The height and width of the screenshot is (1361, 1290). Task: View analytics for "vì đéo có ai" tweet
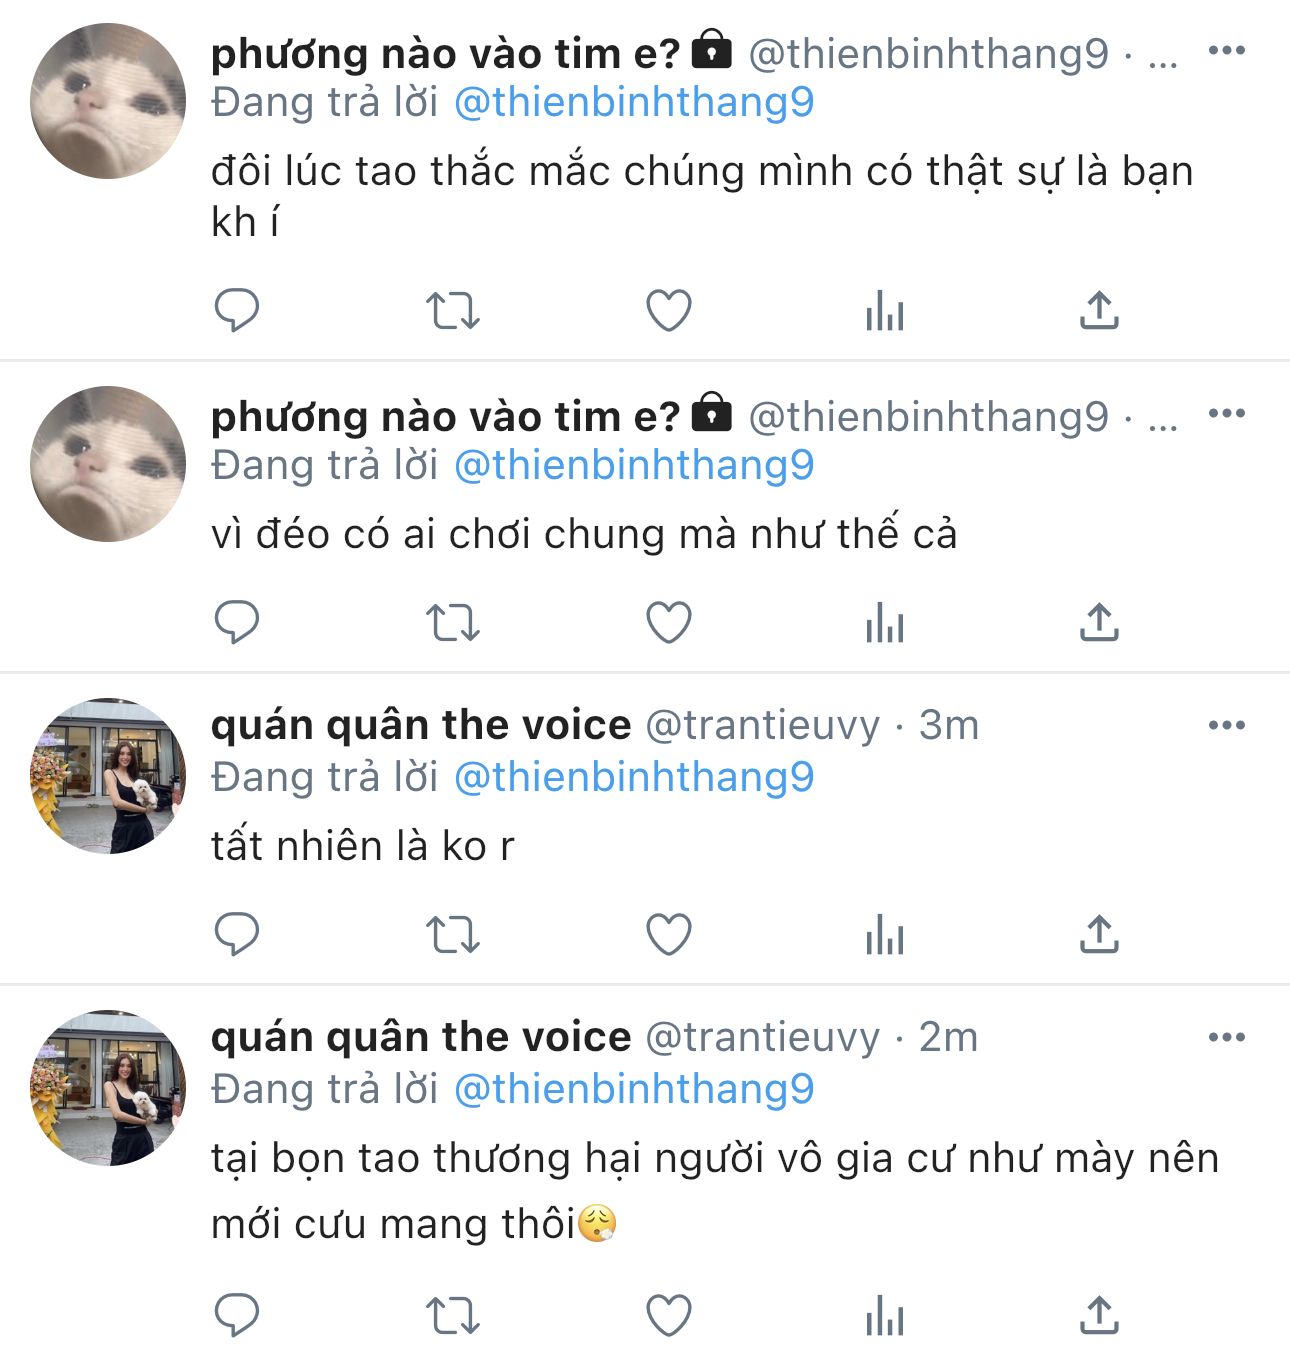[885, 622]
